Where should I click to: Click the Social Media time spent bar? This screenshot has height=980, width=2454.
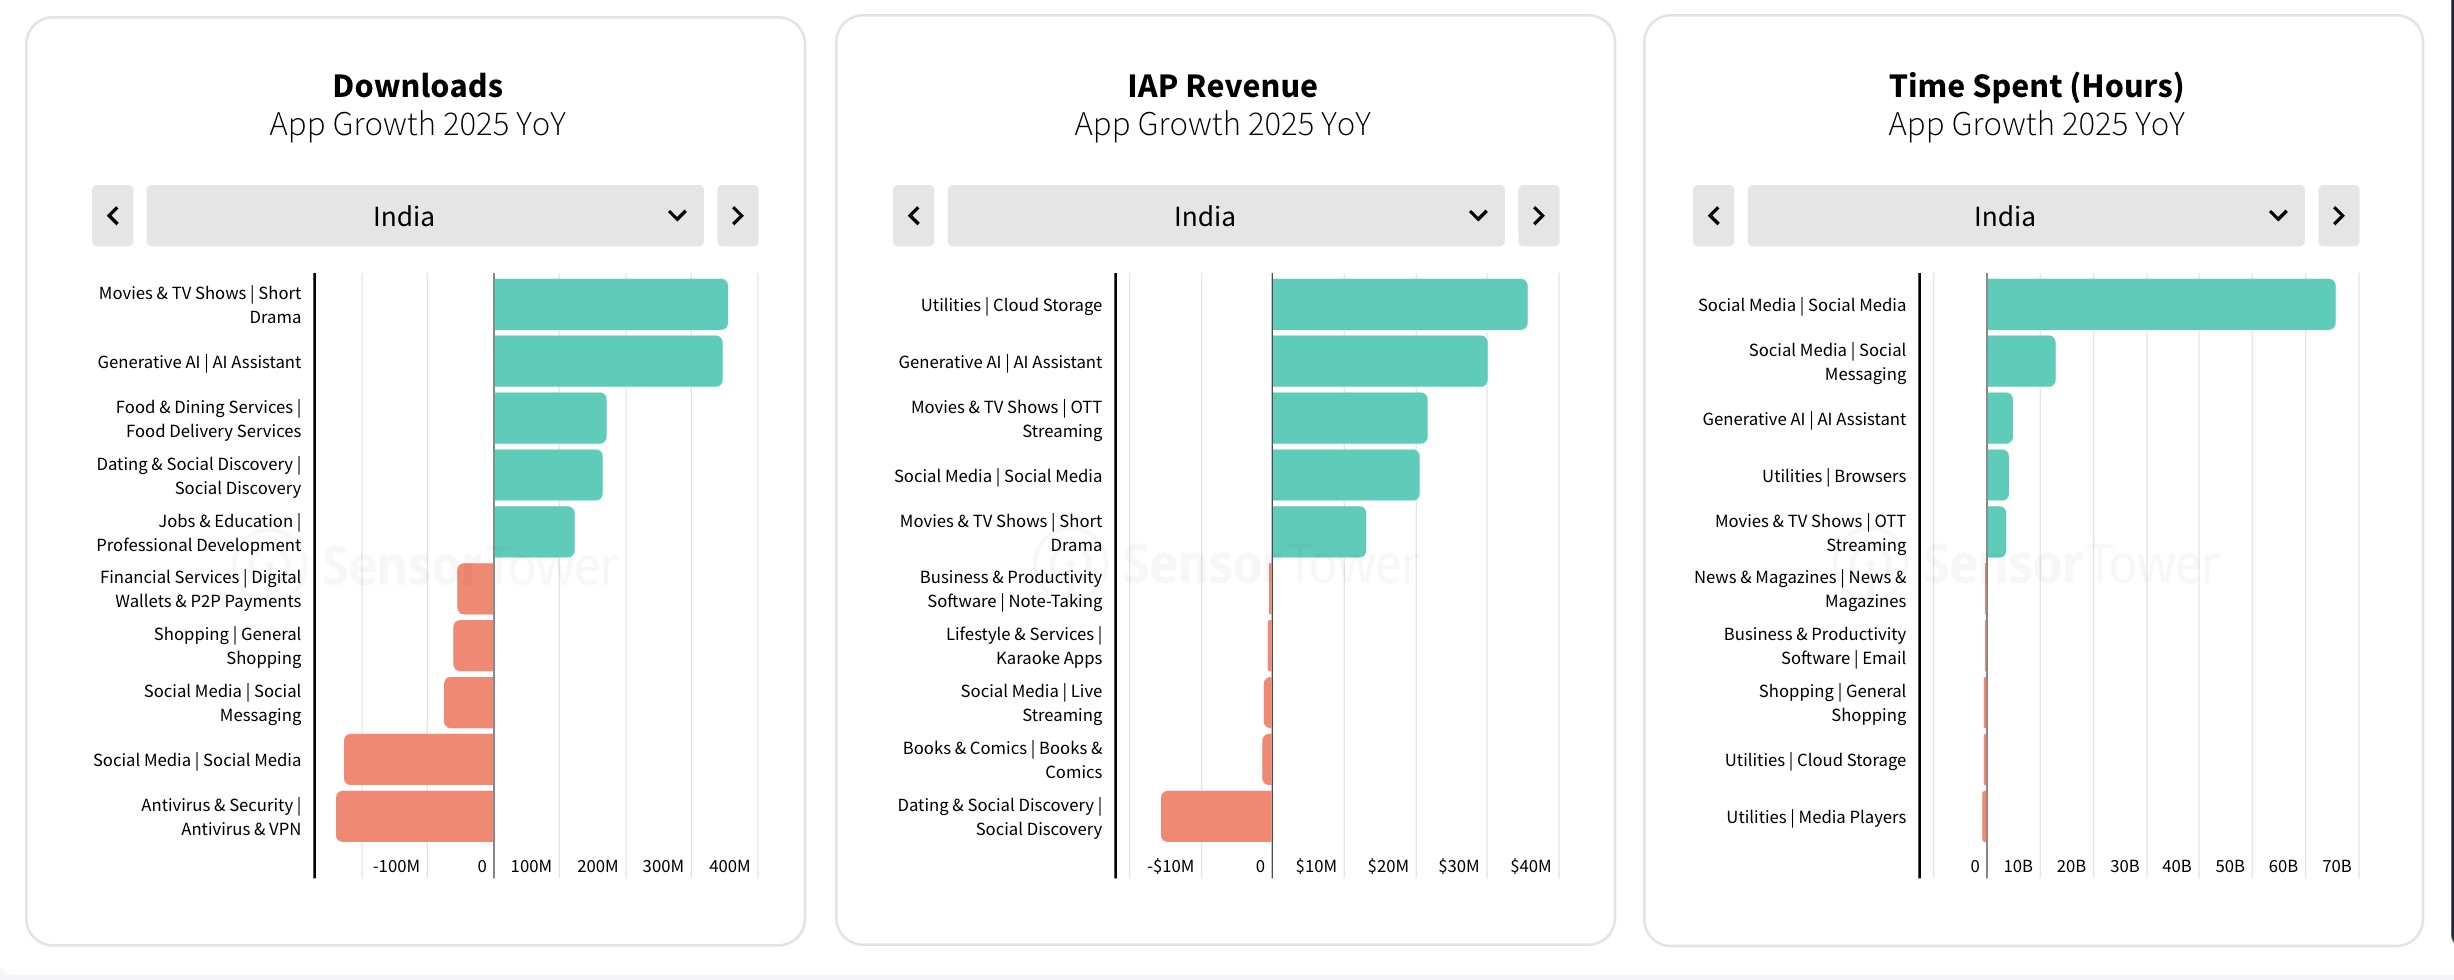(2160, 304)
